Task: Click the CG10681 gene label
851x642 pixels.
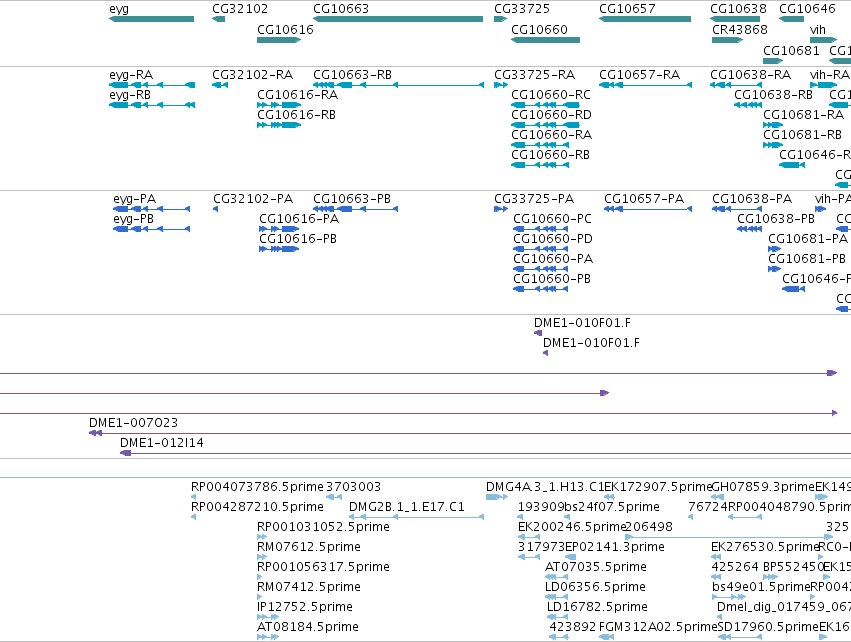Action: [791, 50]
